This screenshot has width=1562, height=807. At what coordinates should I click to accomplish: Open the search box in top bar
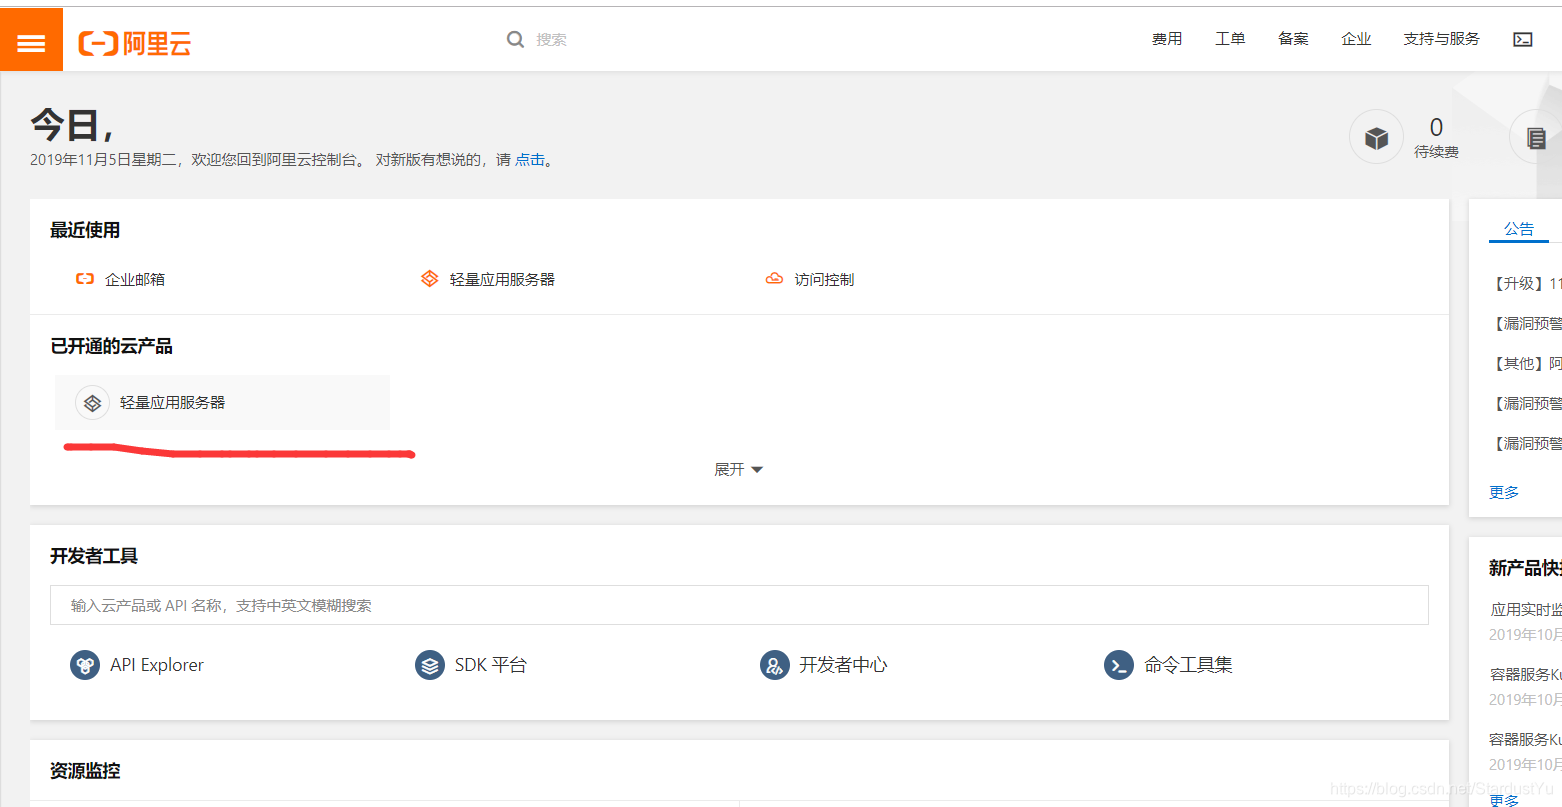(x=548, y=39)
